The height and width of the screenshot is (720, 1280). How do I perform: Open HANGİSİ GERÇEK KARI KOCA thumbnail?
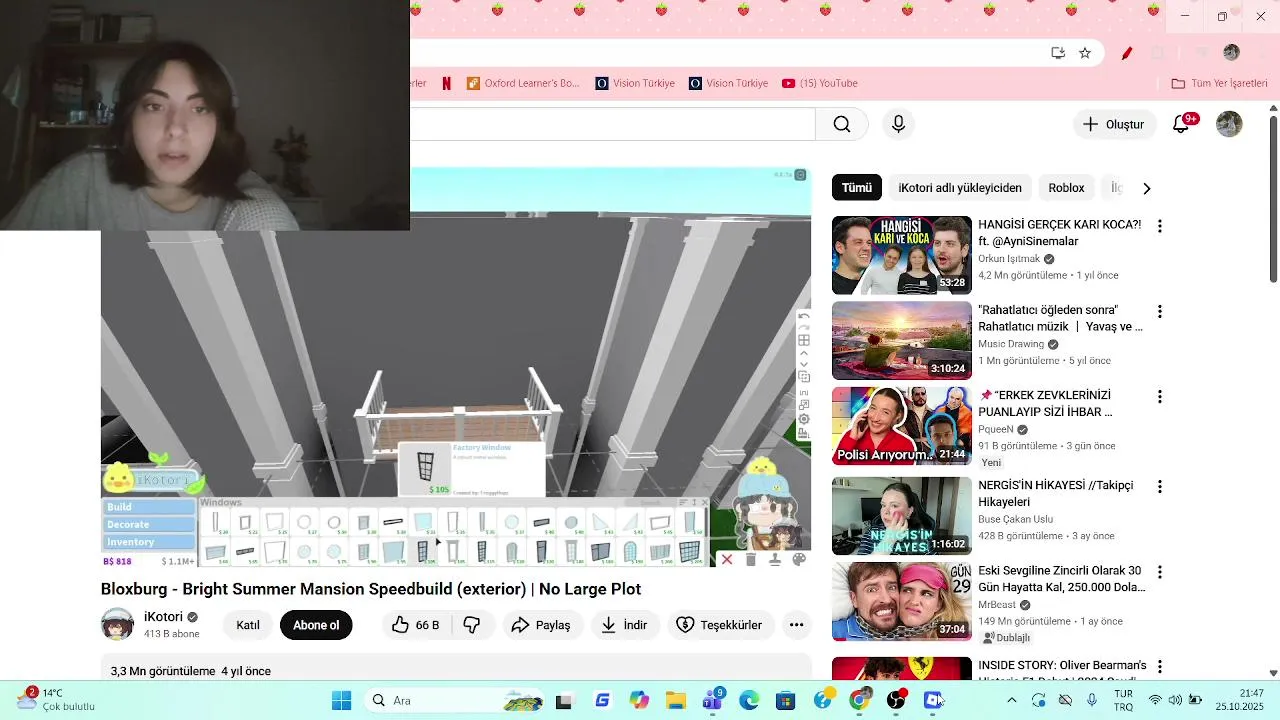pyautogui.click(x=901, y=255)
